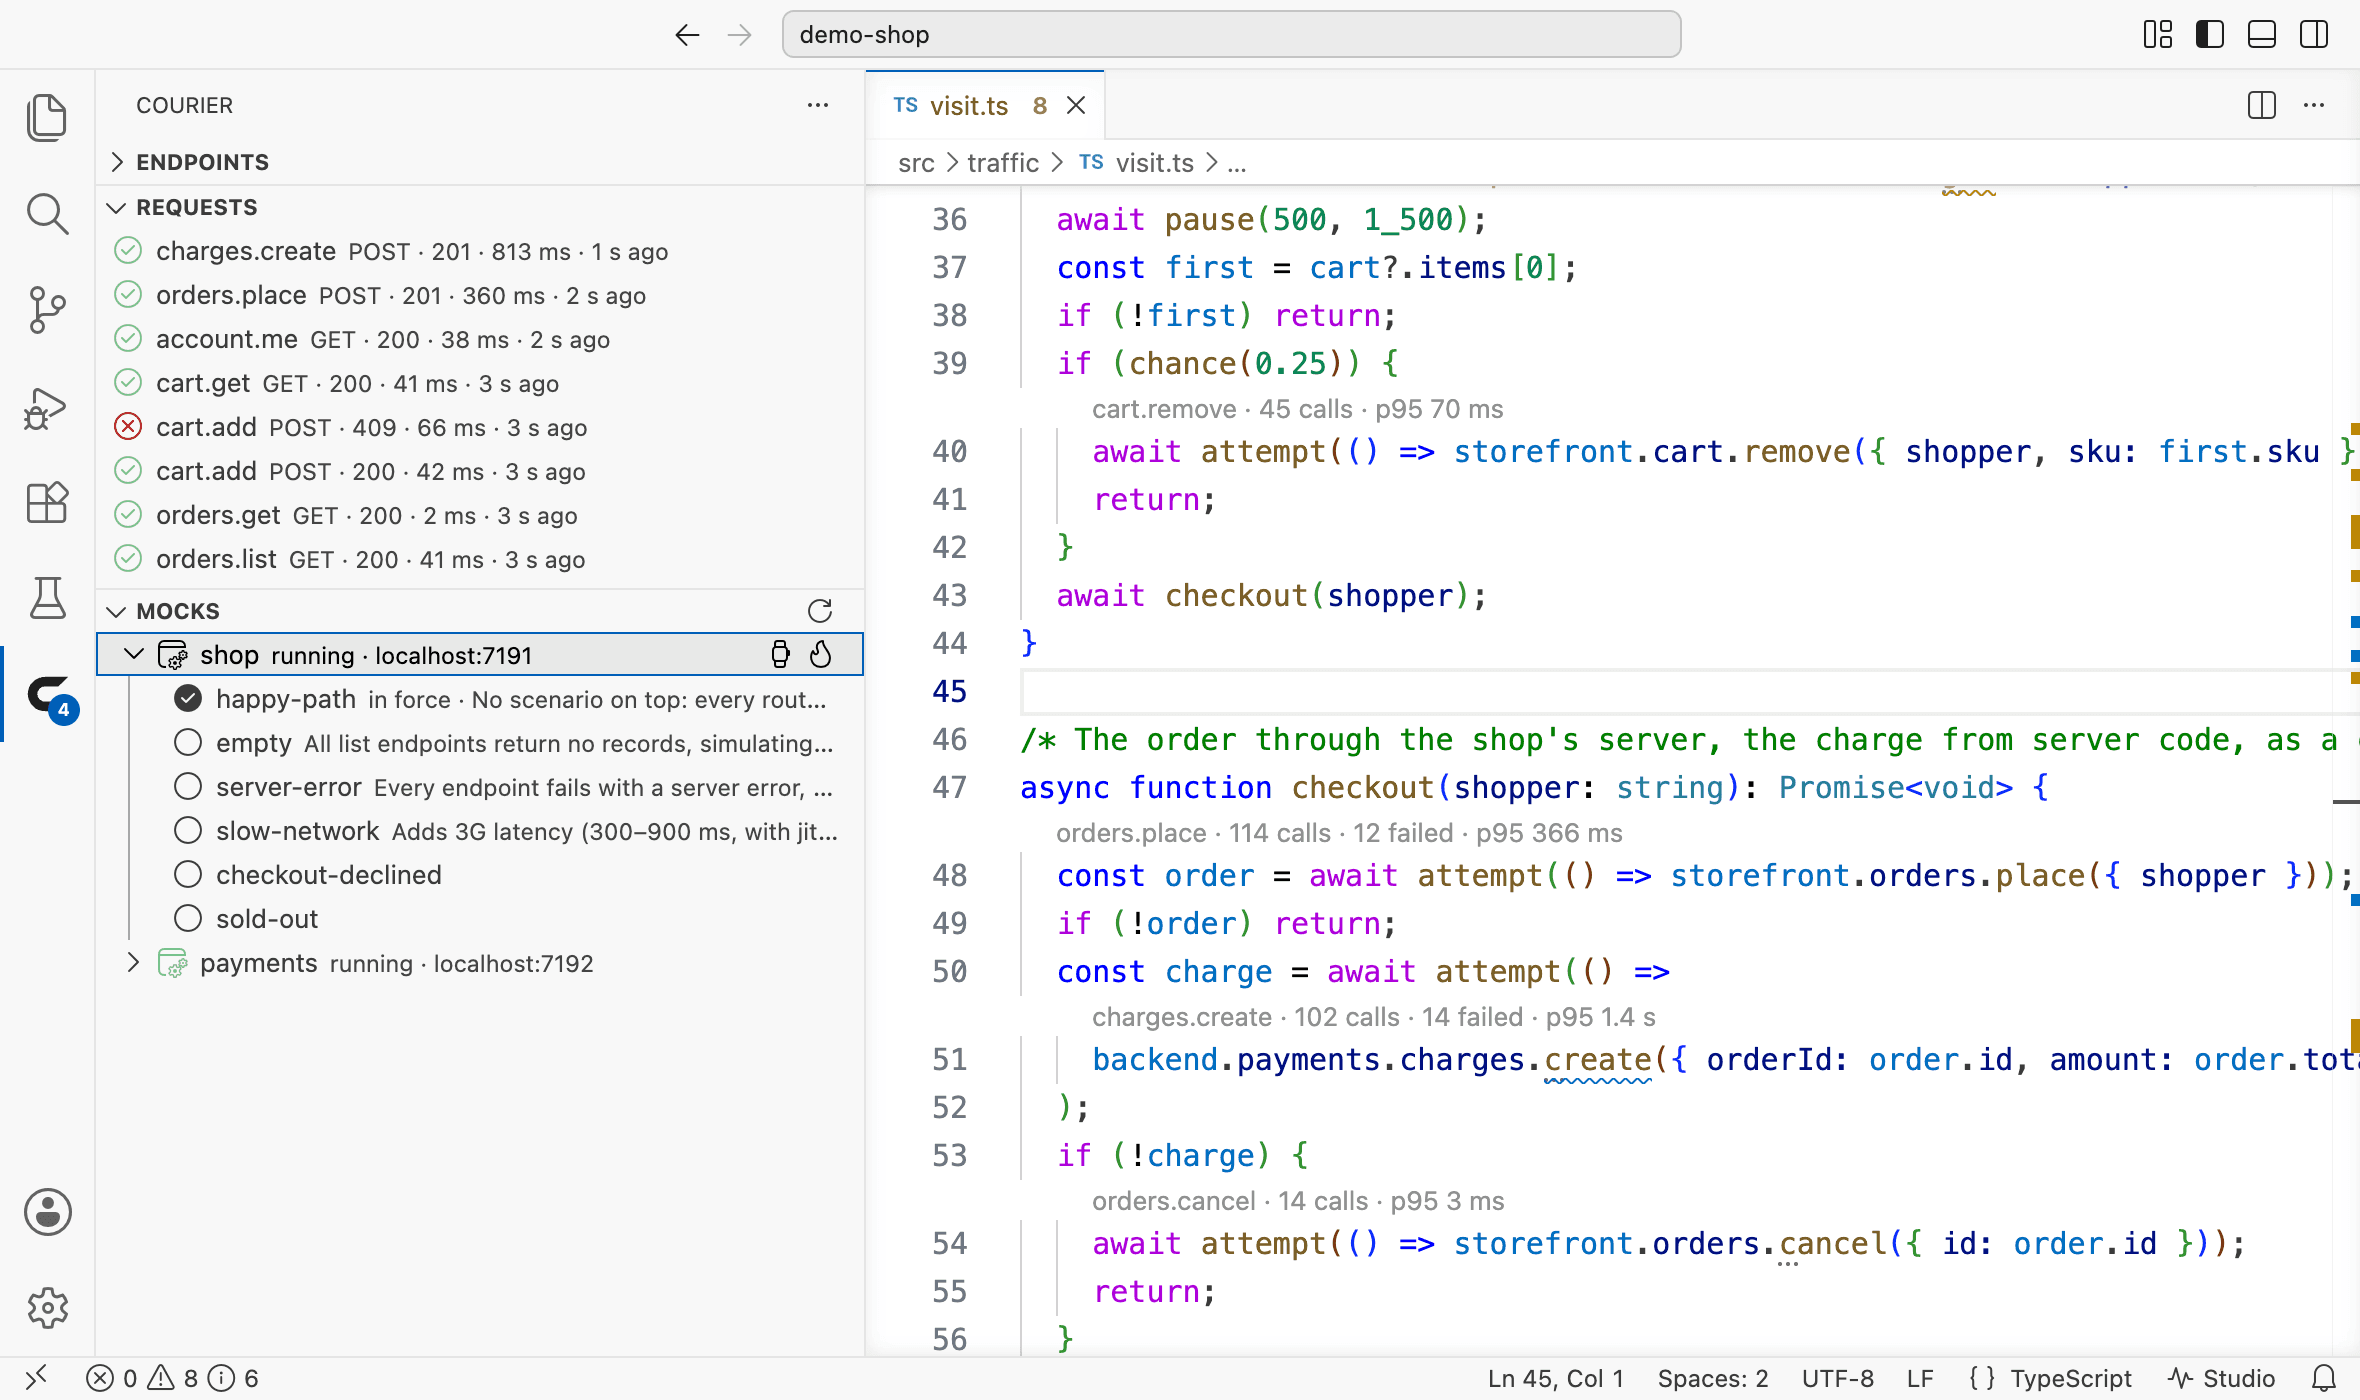
Task: Select the checkout-declined scenario
Action: point(480,875)
